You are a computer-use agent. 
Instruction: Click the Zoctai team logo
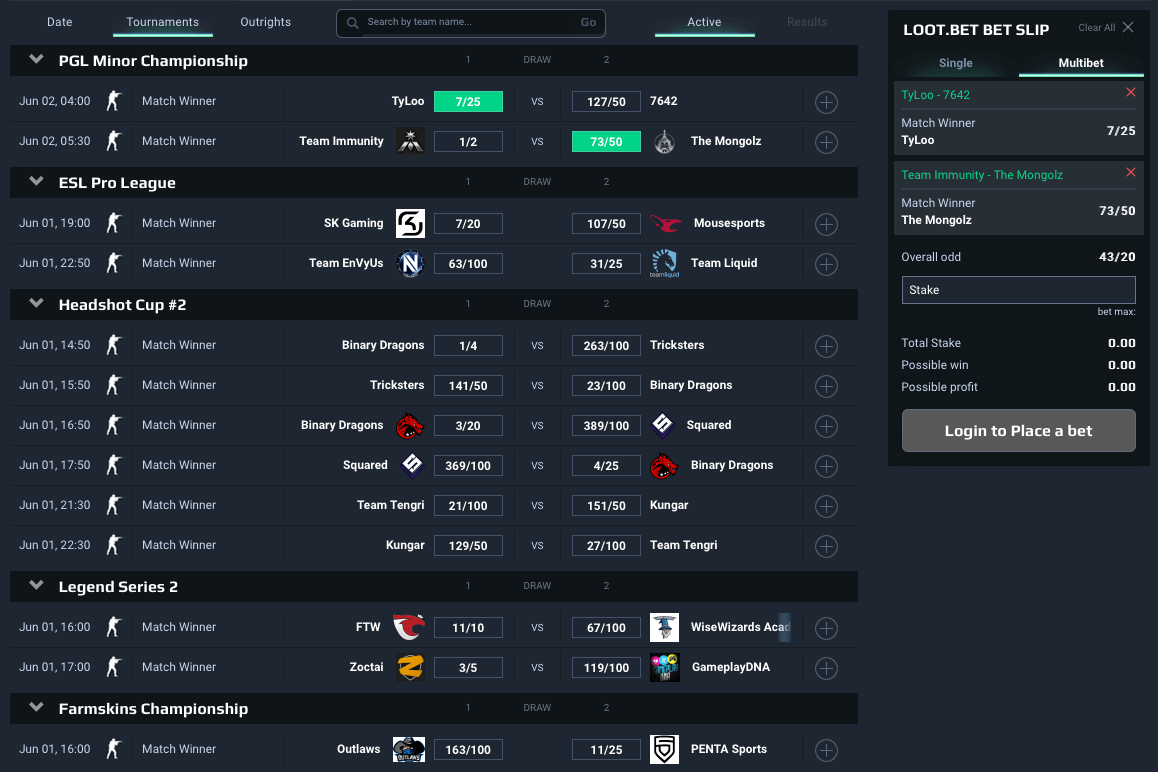pyautogui.click(x=410, y=667)
